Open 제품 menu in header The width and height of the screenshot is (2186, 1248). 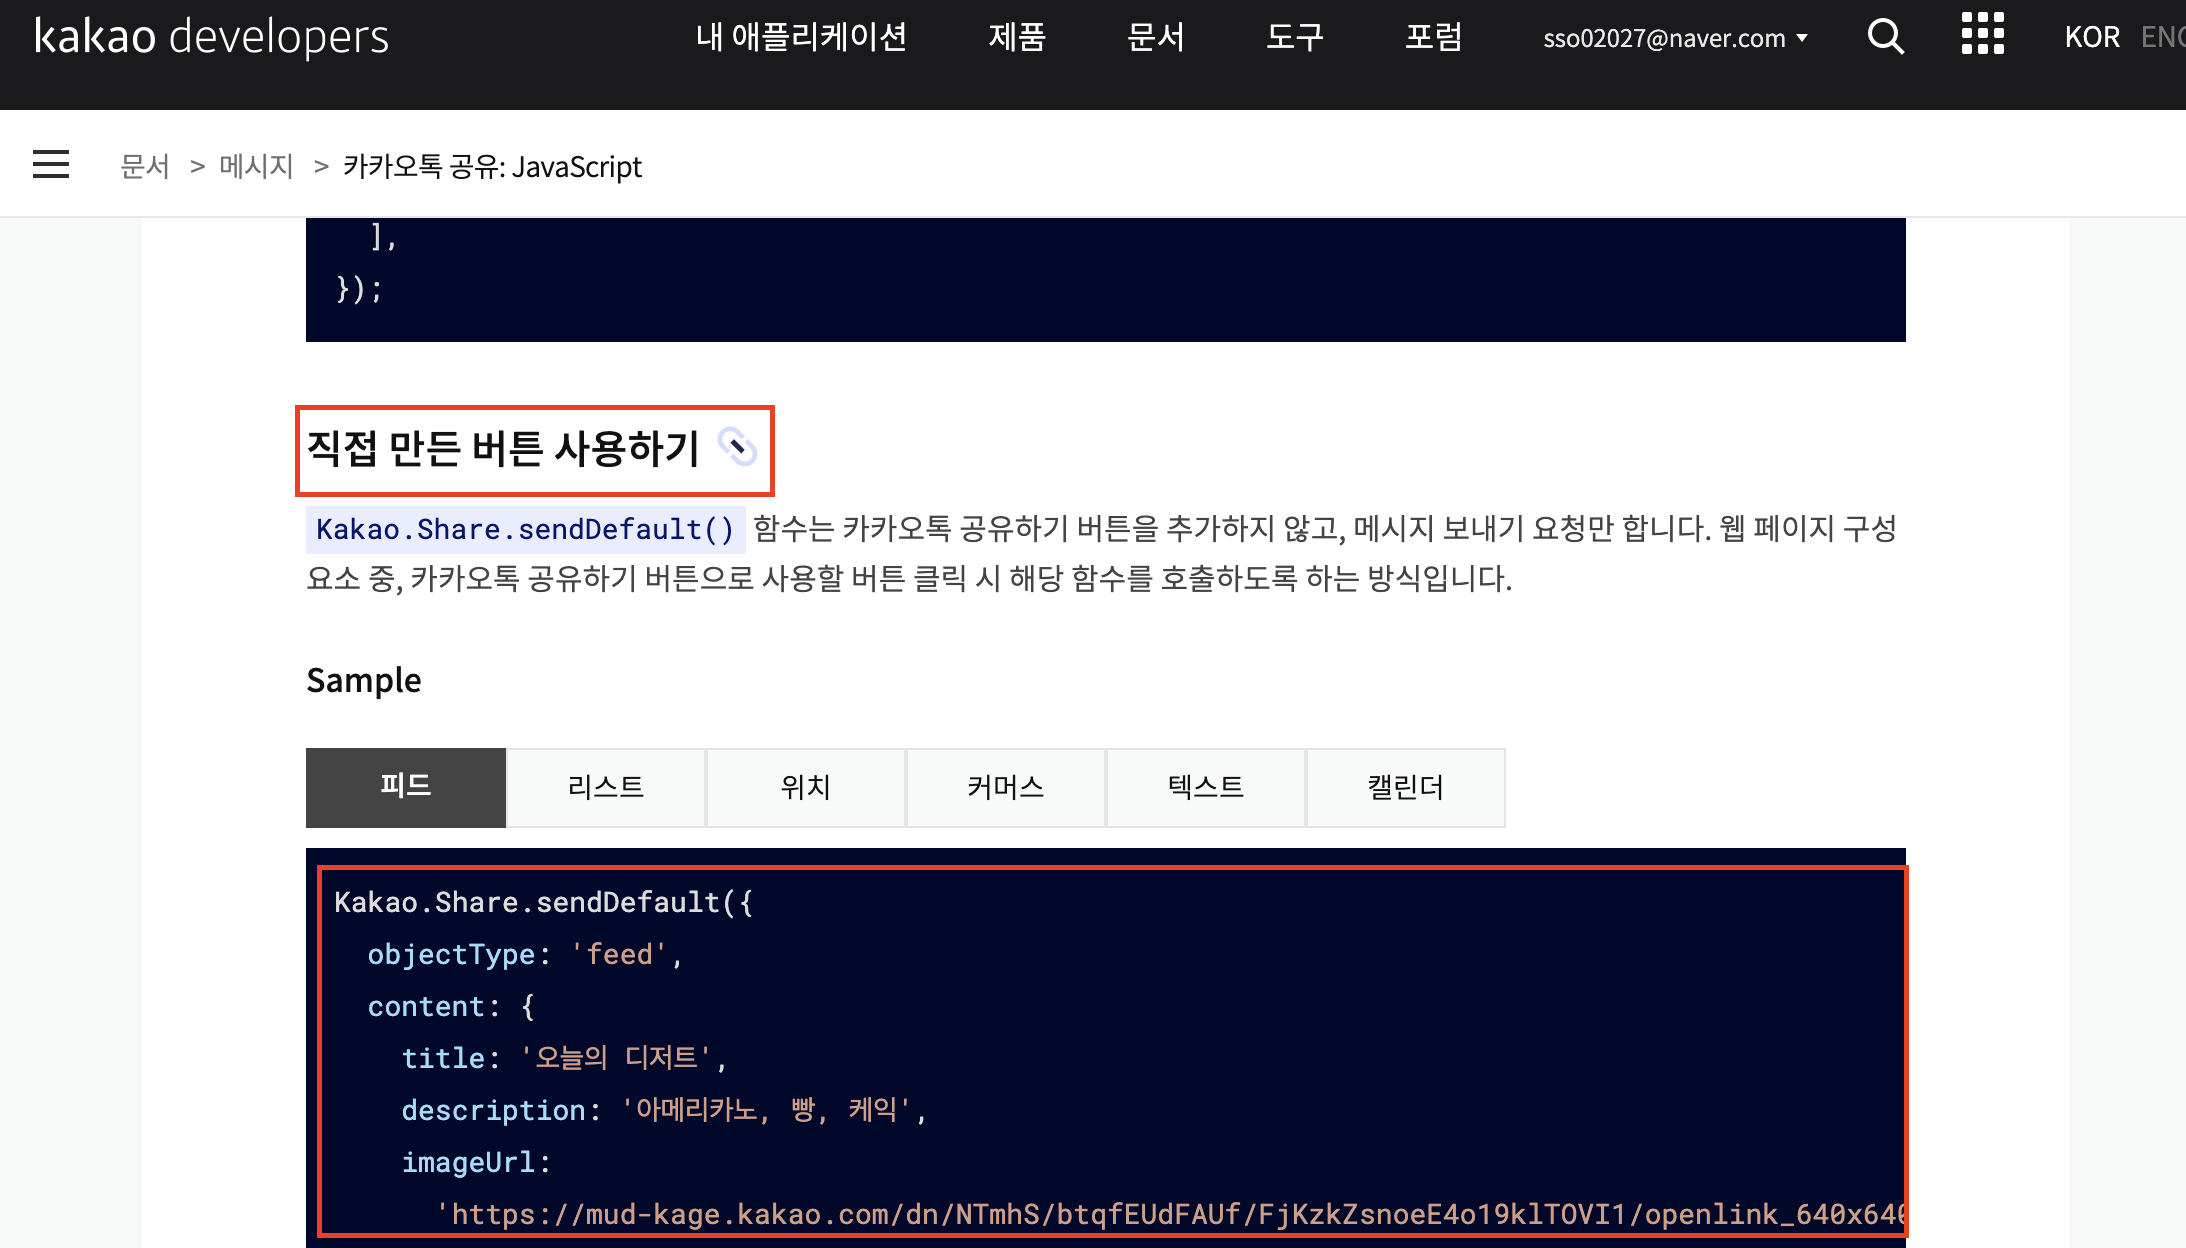click(1017, 38)
